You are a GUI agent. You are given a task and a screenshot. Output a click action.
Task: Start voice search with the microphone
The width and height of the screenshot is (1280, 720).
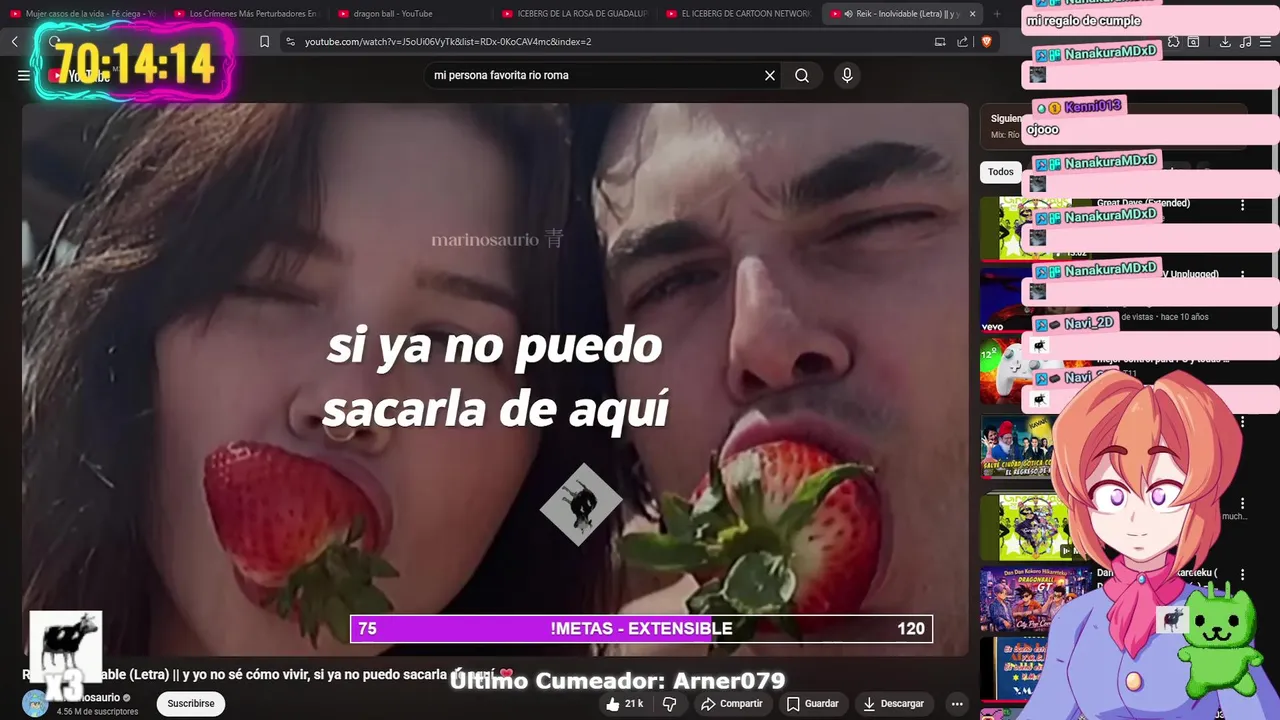point(847,75)
